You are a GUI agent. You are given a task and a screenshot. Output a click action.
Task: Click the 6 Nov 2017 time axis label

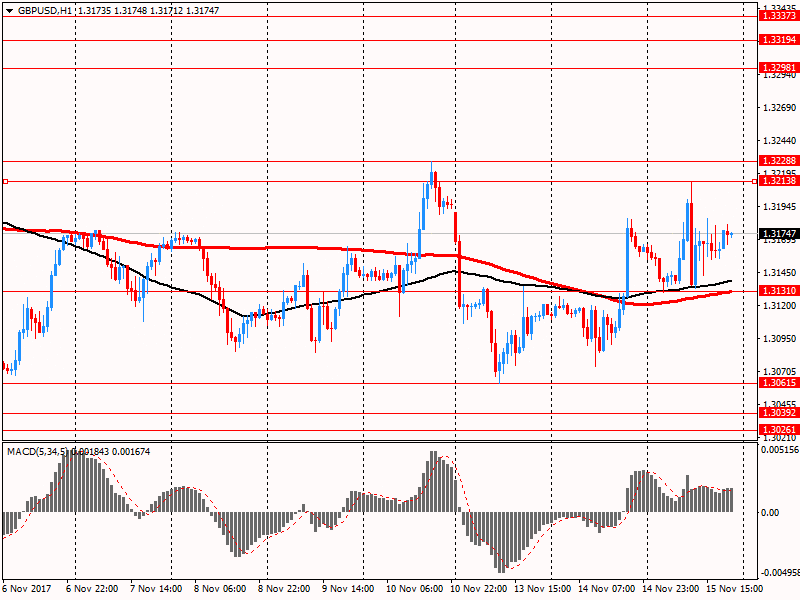27,589
